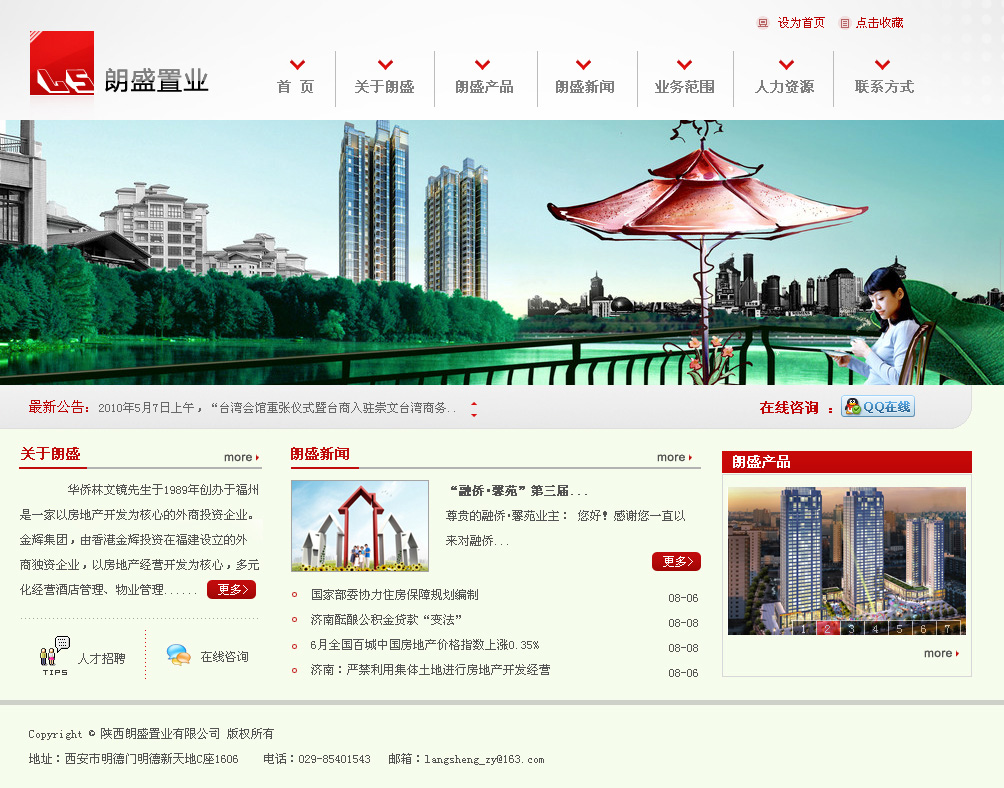1004x788 pixels.
Task: Click the address 西安市明德门明德新天地C座1606
Action: 151,759
